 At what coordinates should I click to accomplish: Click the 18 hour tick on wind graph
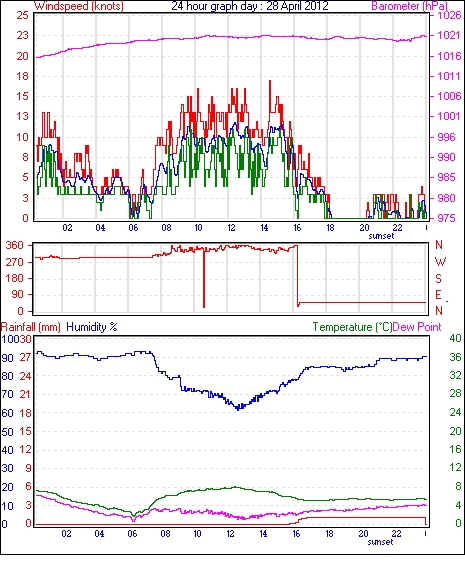[330, 228]
